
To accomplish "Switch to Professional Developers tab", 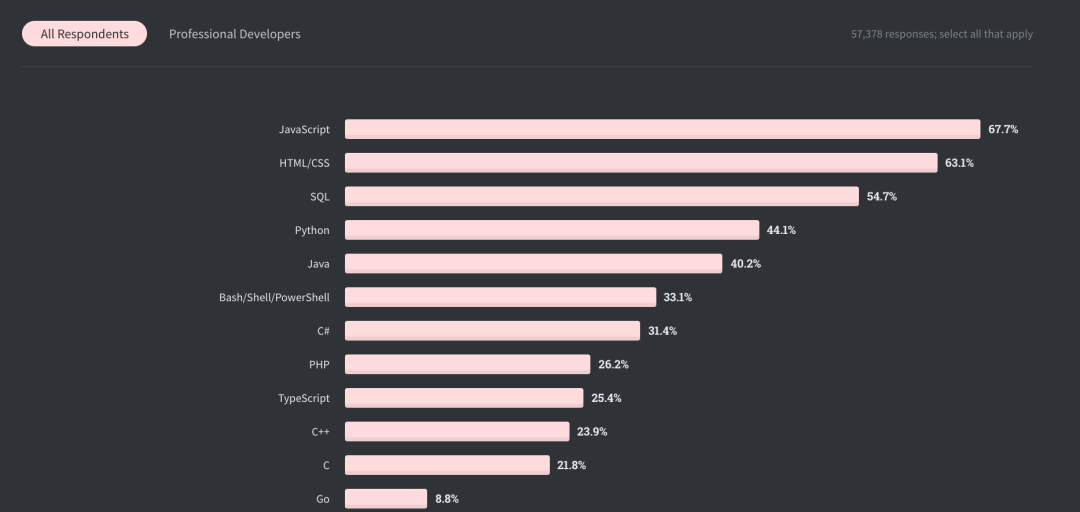I will pos(235,34).
